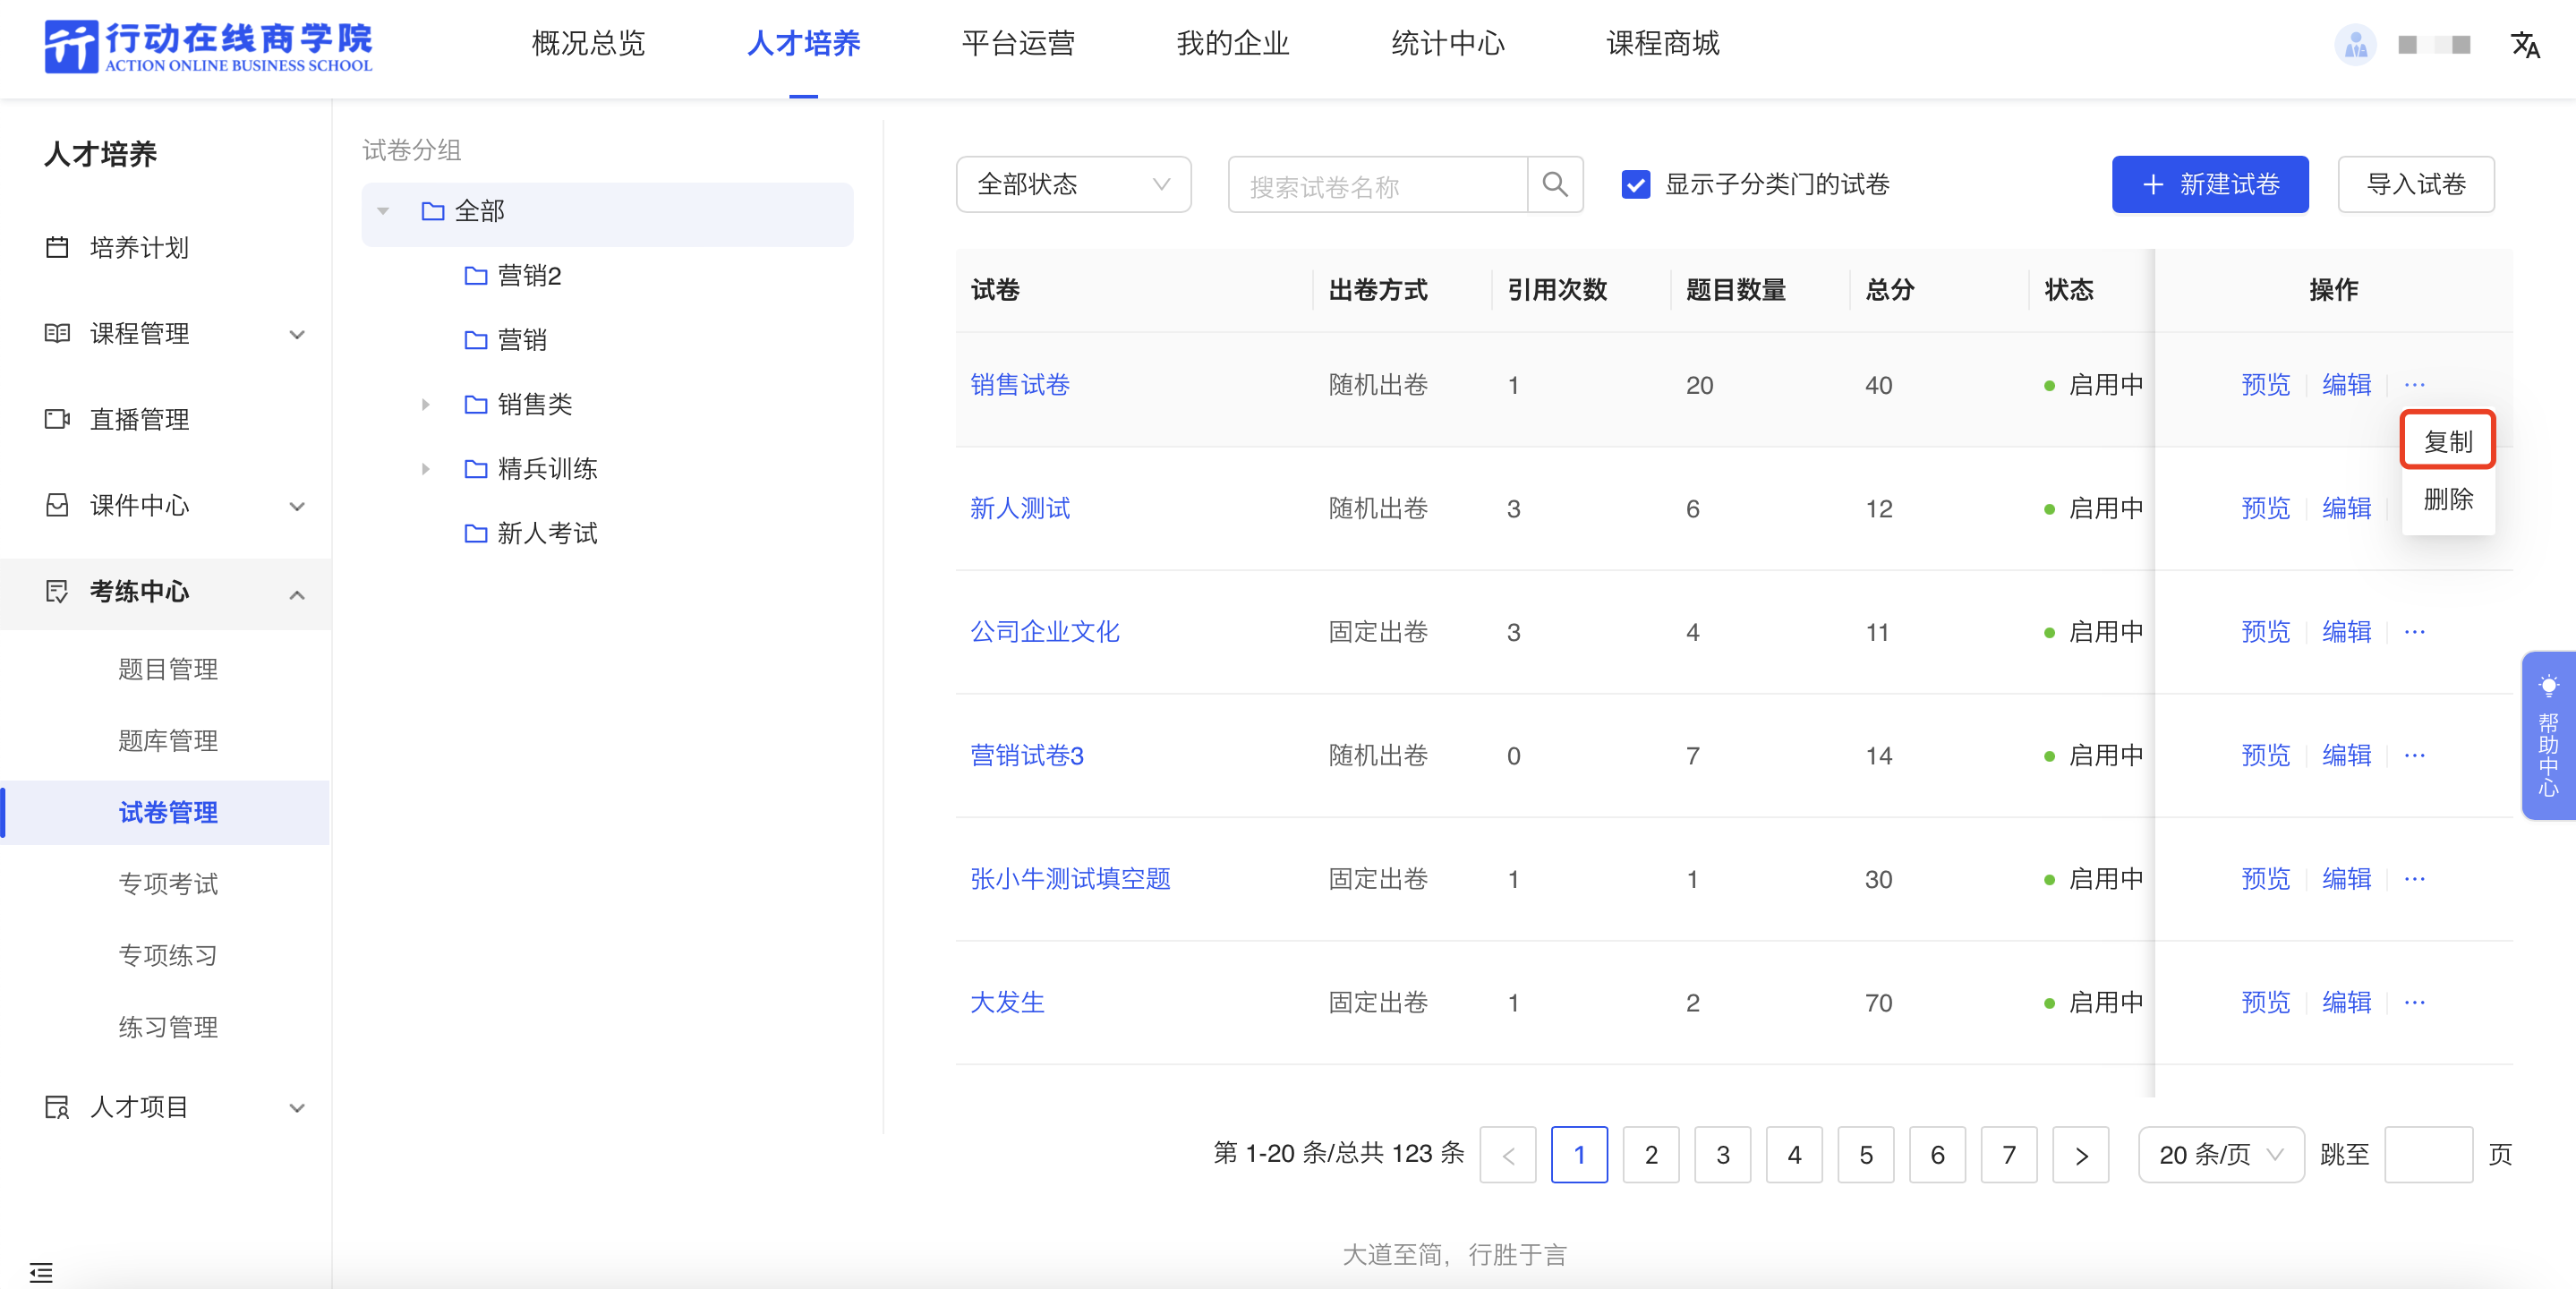The height and width of the screenshot is (1289, 2576).
Task: Click the 直播管理 camera icon
Action: [57, 419]
